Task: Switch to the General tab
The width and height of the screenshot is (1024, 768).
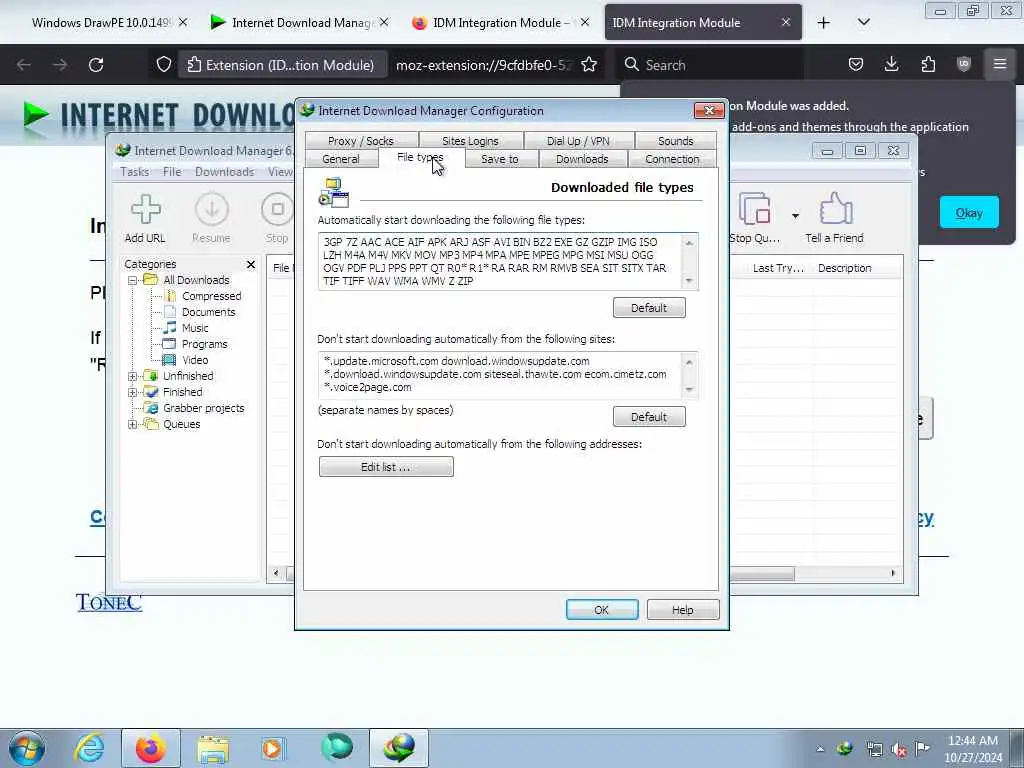Action: click(341, 159)
